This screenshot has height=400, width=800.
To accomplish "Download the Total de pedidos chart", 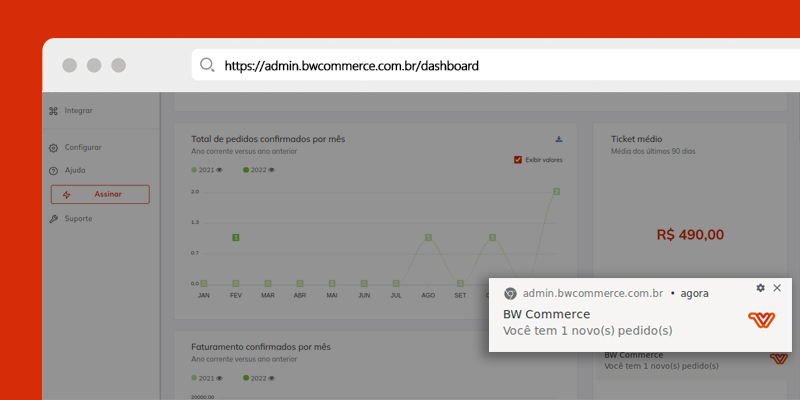I will coord(559,139).
